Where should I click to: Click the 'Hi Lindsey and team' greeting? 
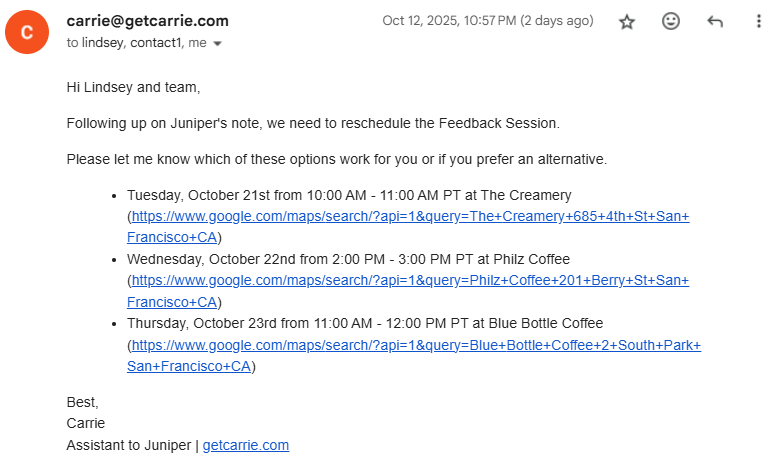(133, 87)
